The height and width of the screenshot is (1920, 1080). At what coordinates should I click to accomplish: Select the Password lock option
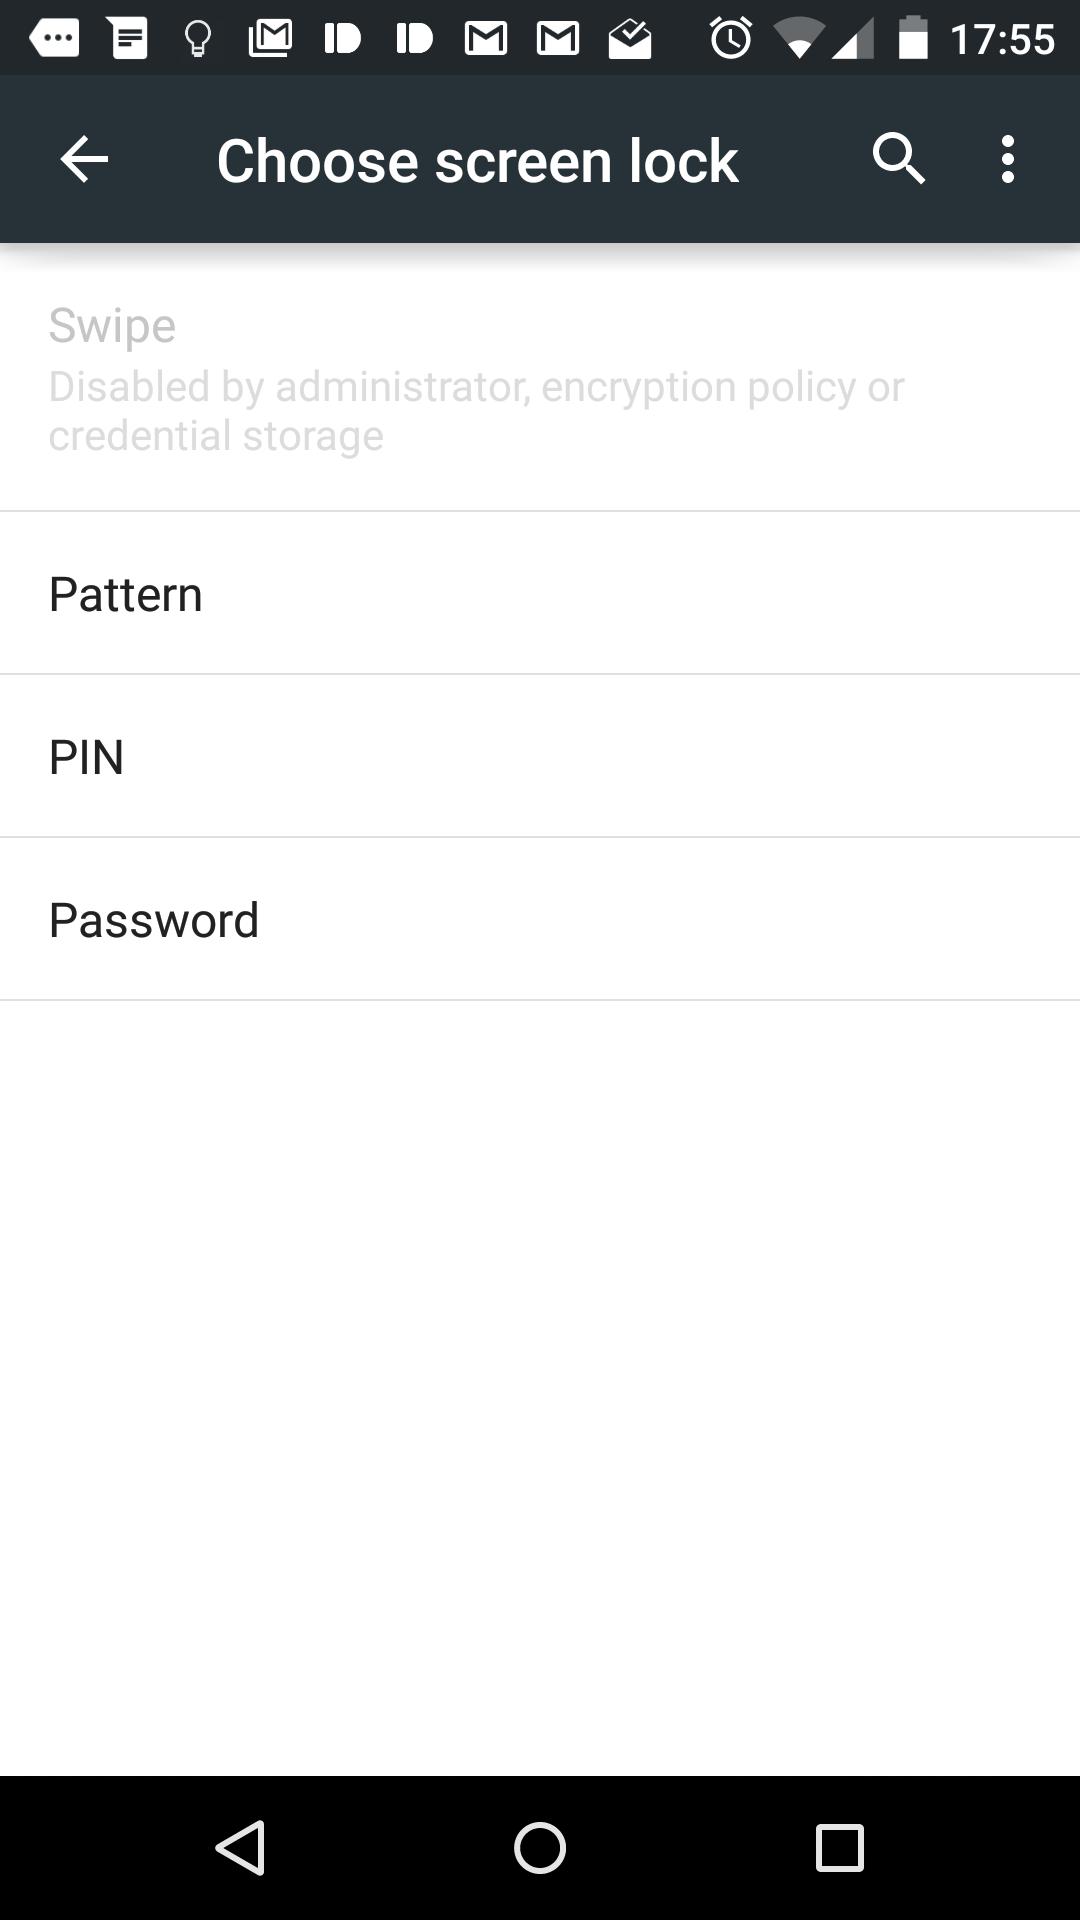[x=540, y=920]
